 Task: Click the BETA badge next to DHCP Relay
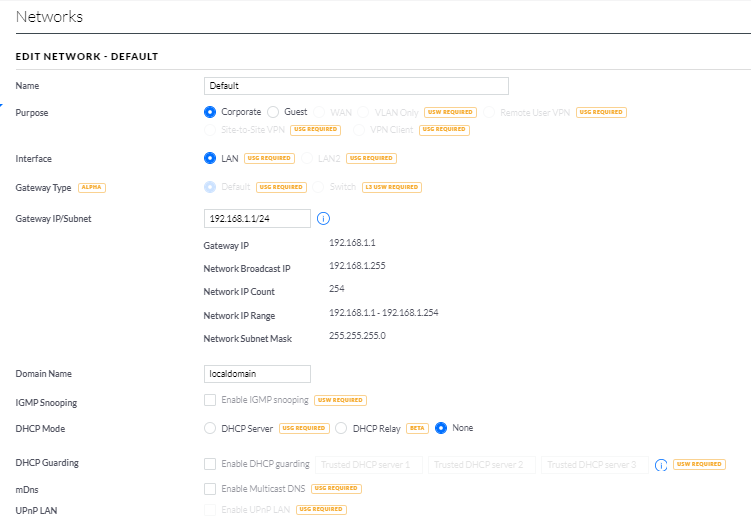[418, 428]
